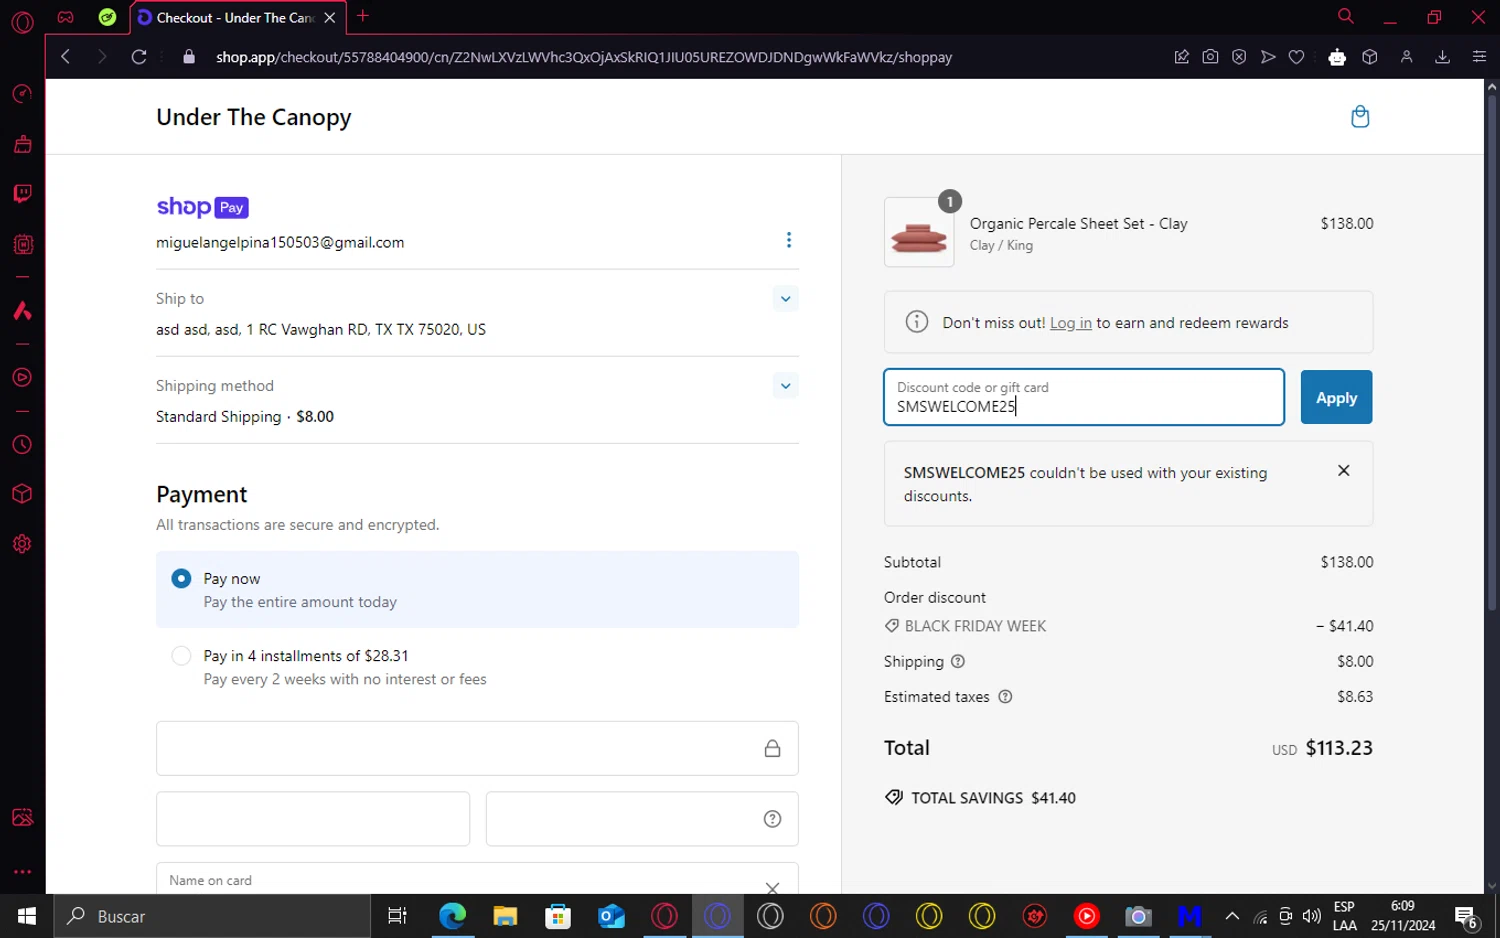The height and width of the screenshot is (938, 1500).
Task: Dismiss the SMSWELCOME25 error message
Action: point(1344,471)
